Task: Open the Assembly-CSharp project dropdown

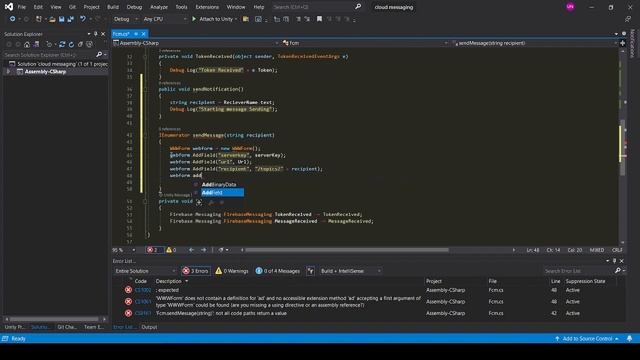Action: 196,43
